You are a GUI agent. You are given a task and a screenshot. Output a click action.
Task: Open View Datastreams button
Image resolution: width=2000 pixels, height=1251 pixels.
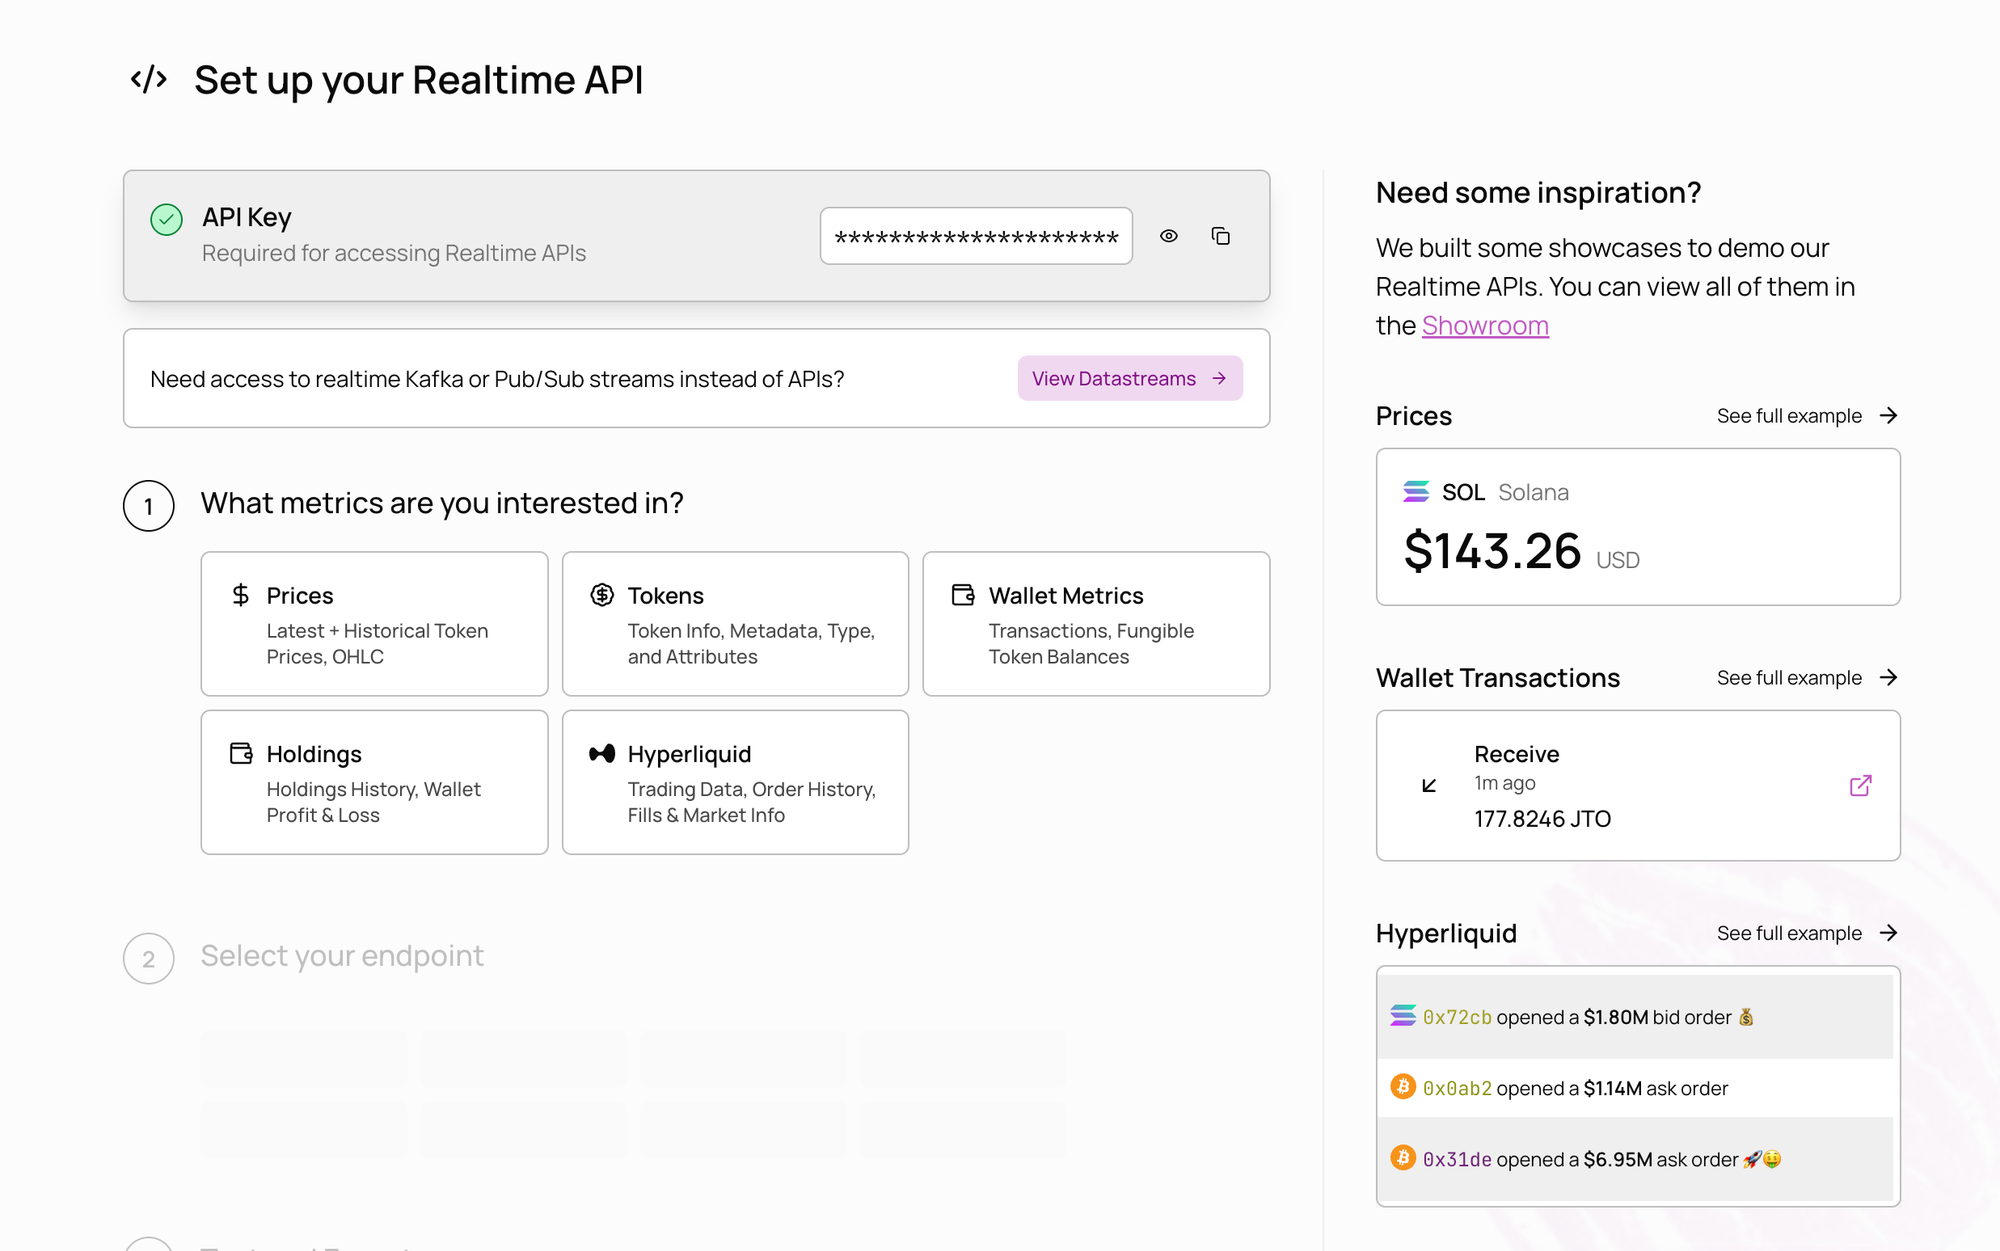pyautogui.click(x=1129, y=378)
